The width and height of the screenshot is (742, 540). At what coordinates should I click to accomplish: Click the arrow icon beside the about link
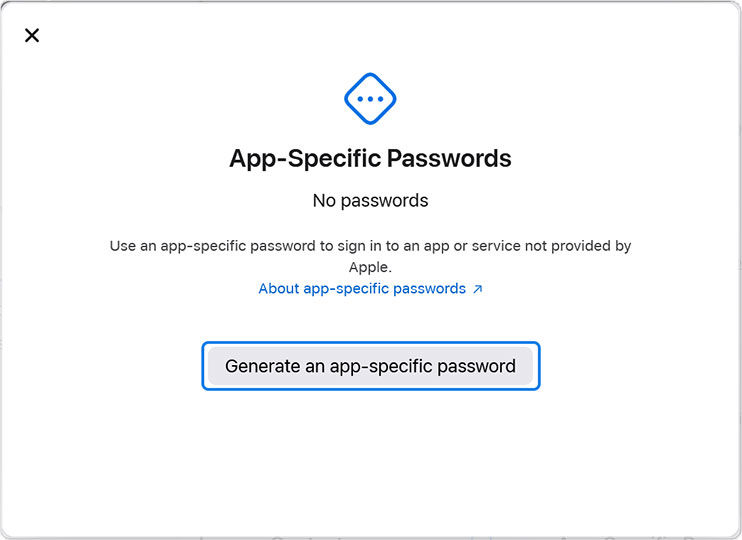pyautogui.click(x=478, y=289)
